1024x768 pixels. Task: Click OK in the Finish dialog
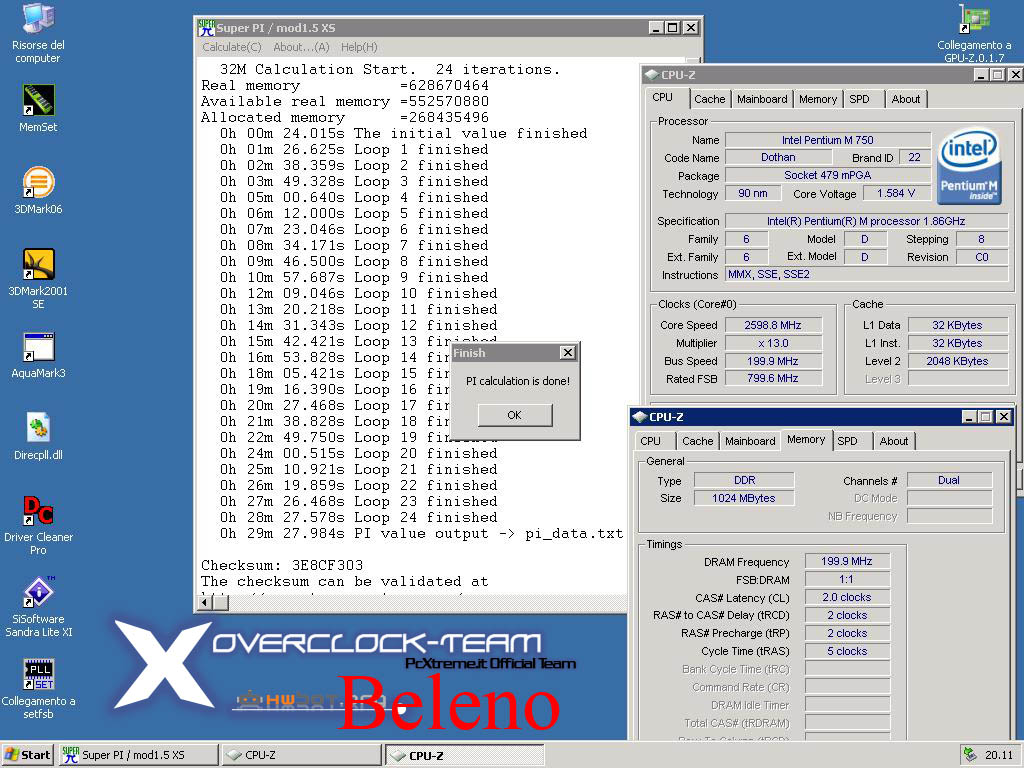(x=515, y=415)
